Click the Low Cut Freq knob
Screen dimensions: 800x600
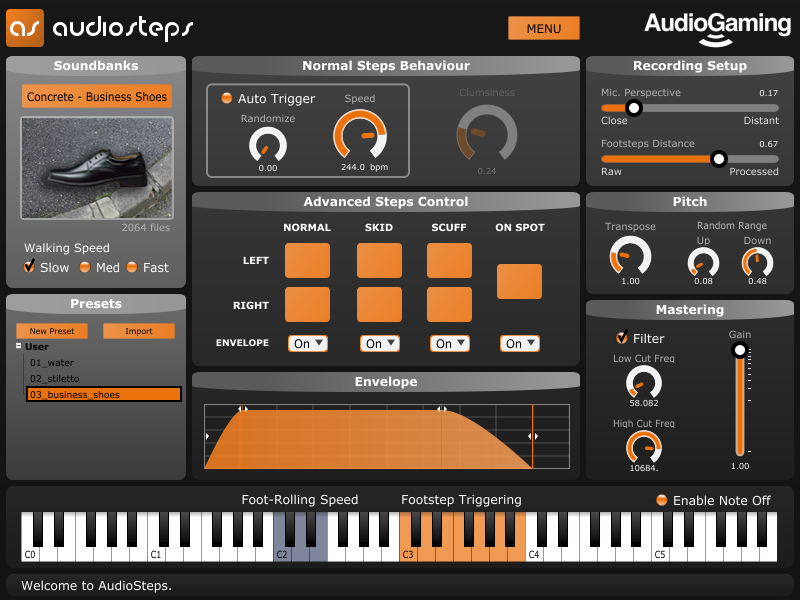tap(643, 382)
